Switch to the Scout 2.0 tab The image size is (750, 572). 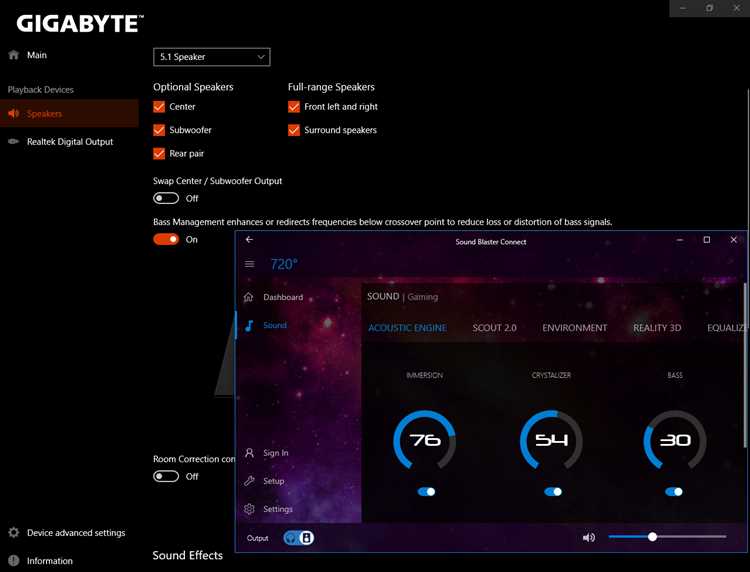(494, 328)
